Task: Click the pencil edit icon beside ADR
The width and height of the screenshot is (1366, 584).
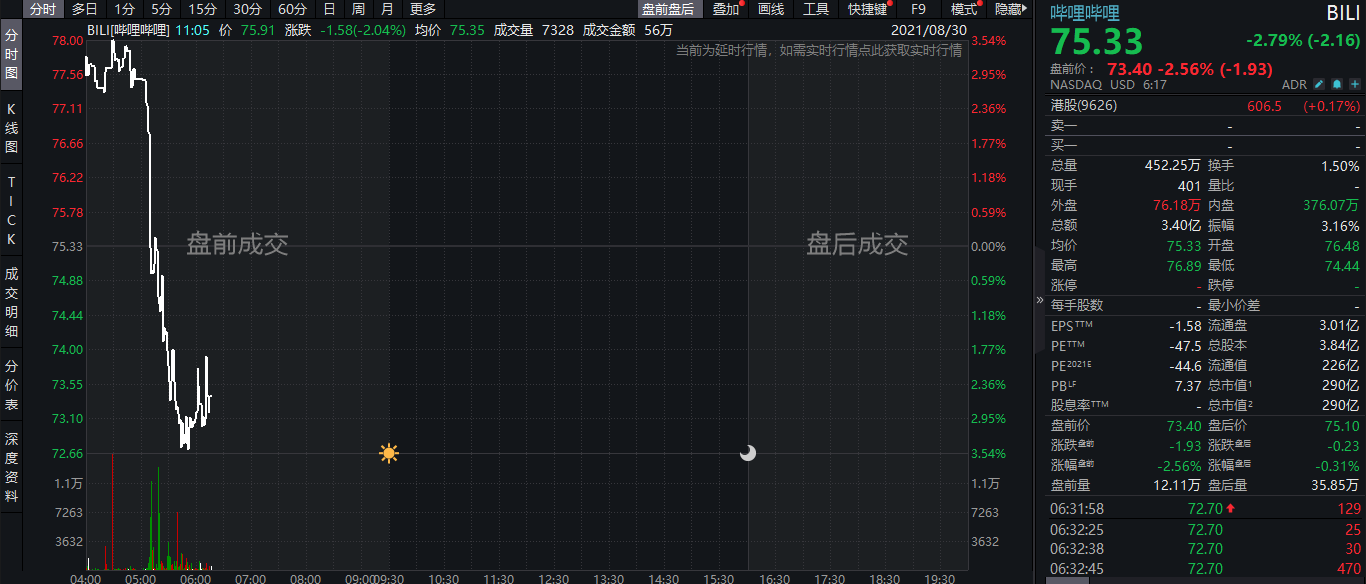Action: 1318,85
